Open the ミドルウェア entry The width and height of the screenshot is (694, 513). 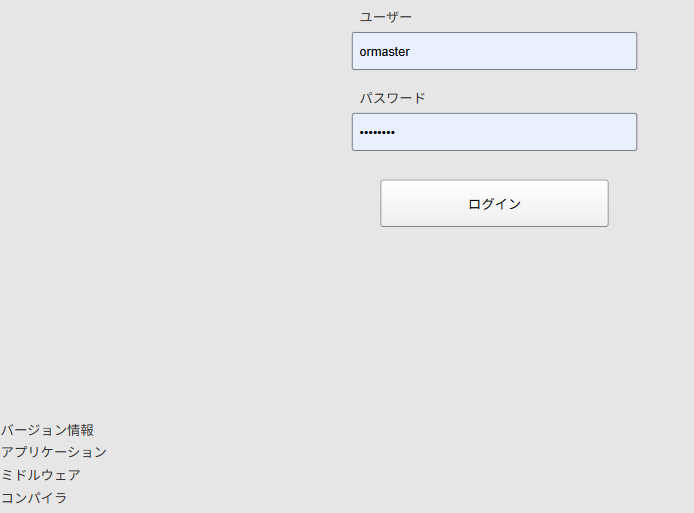coord(41,475)
